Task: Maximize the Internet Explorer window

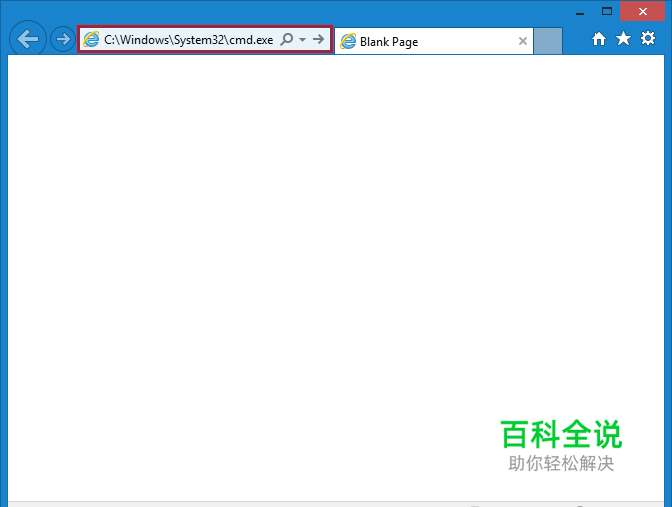Action: tap(607, 12)
